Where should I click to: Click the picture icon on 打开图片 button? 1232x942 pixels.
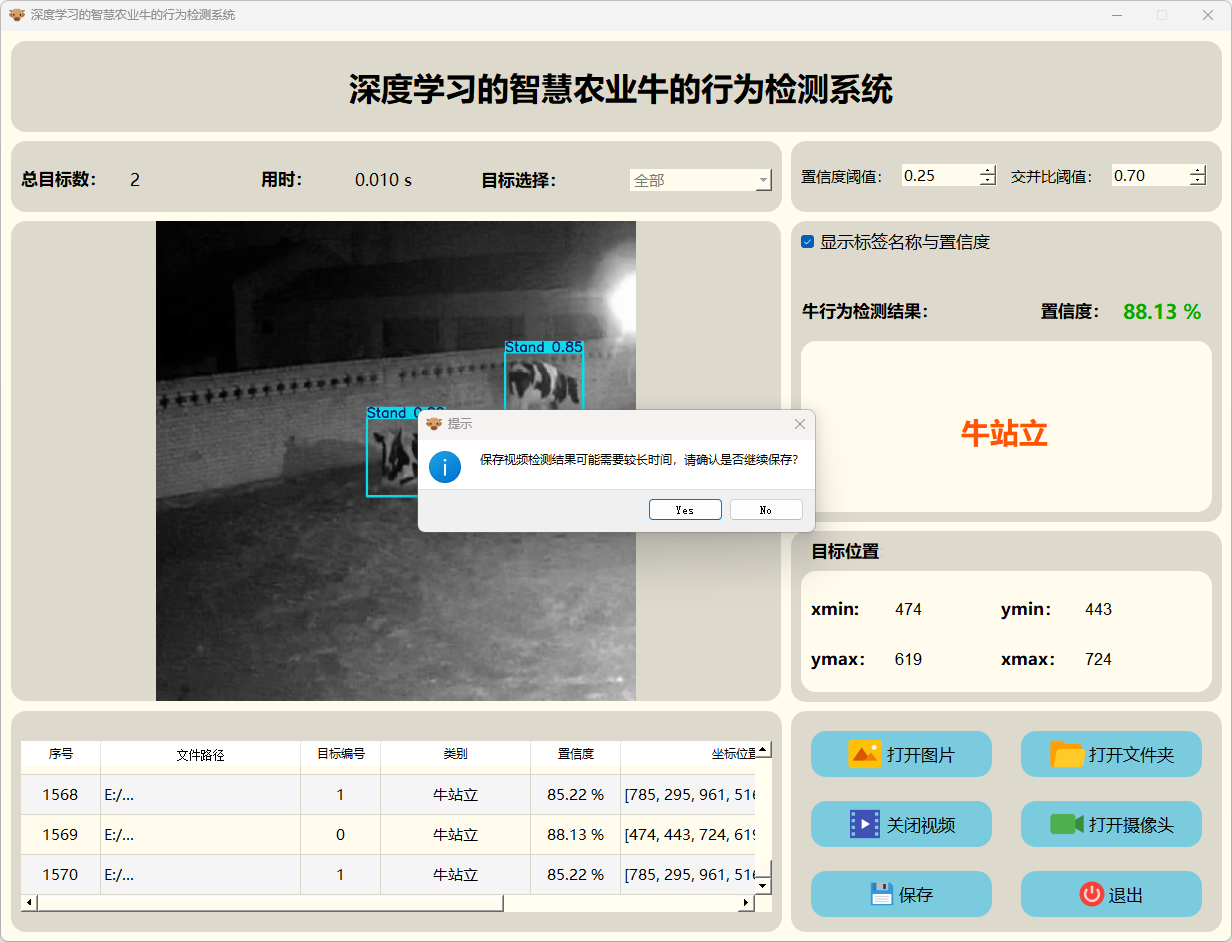tap(864, 754)
